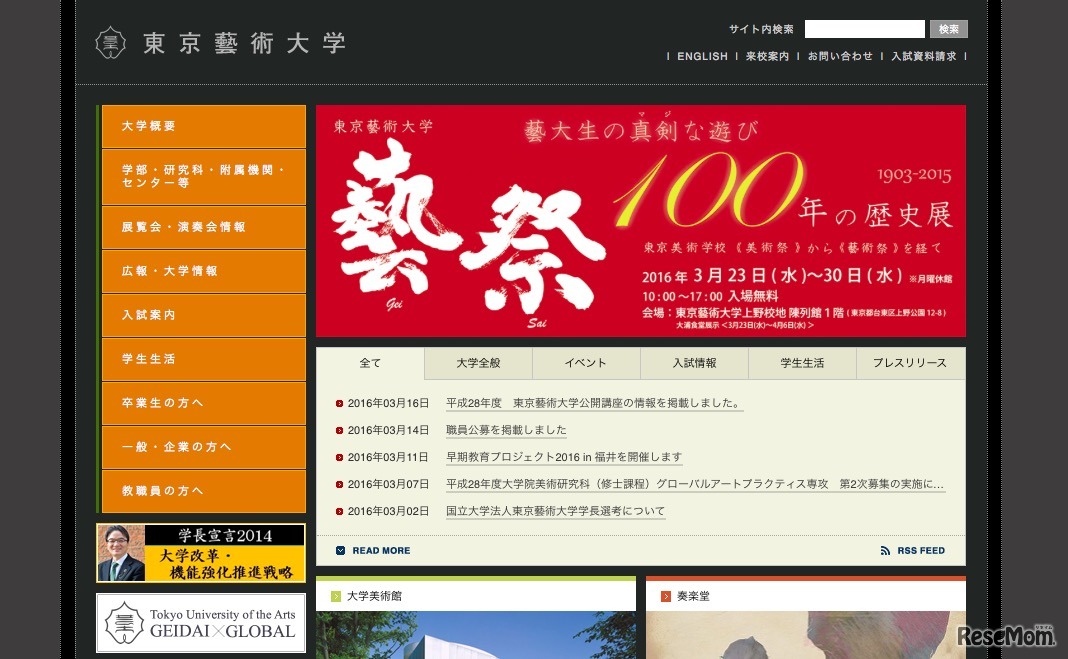1068x659 pixels.
Task: Click the site search input field
Action: [864, 29]
